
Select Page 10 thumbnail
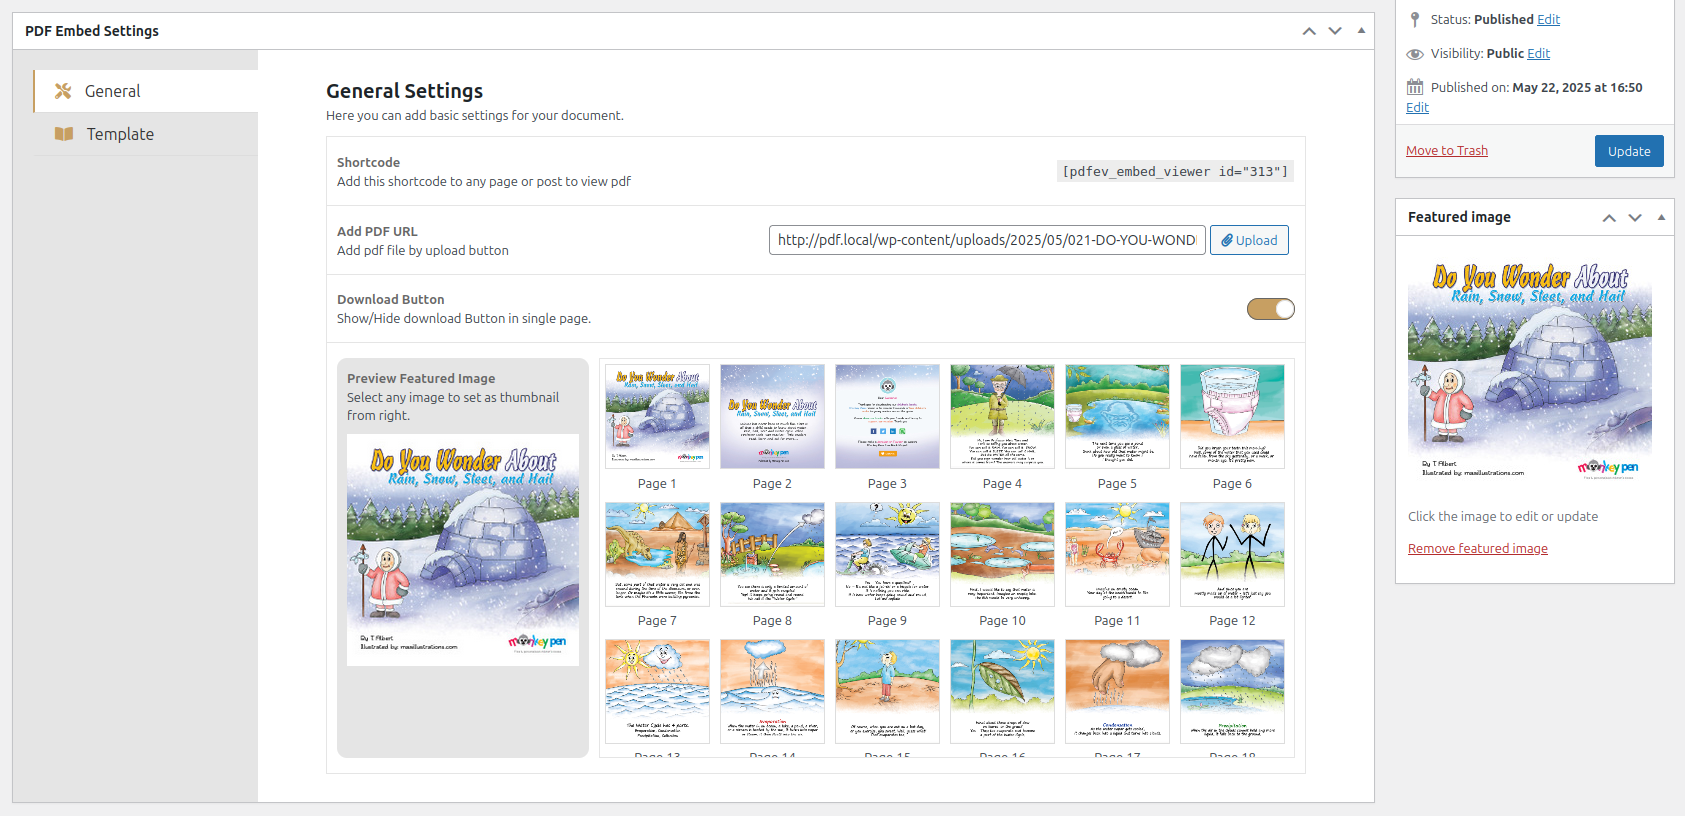[1002, 554]
